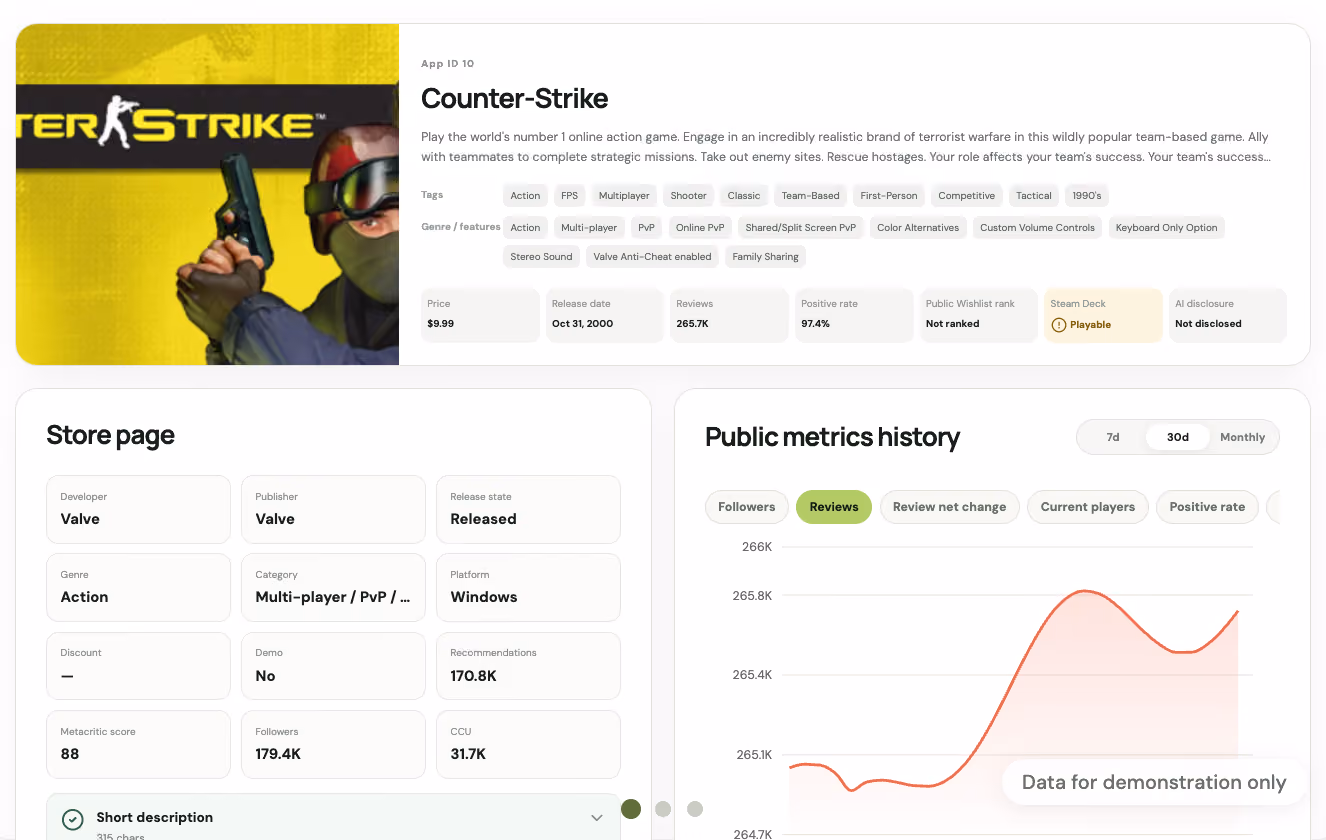The image size is (1326, 840).
Task: Open the Online PvP feature chip
Action: (x=700, y=228)
